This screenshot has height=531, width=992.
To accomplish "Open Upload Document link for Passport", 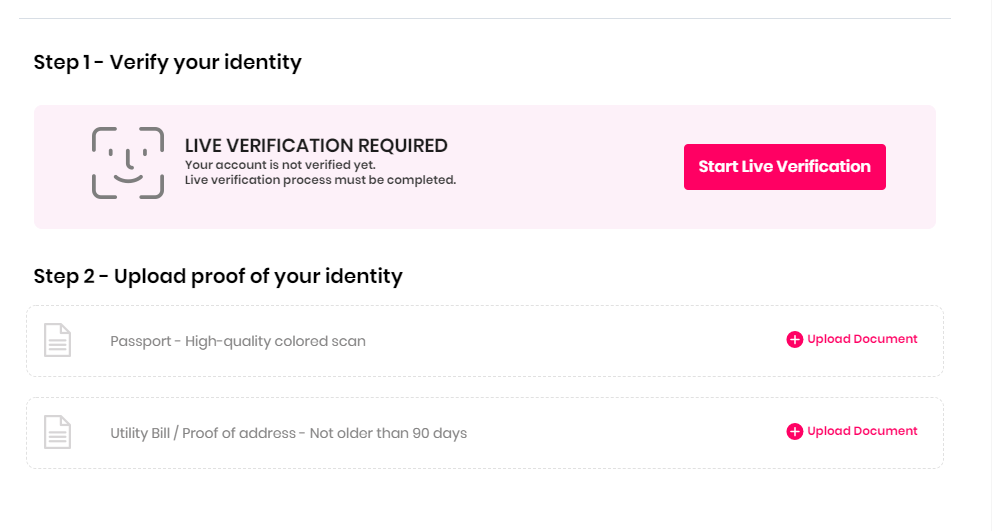I will (x=862, y=339).
